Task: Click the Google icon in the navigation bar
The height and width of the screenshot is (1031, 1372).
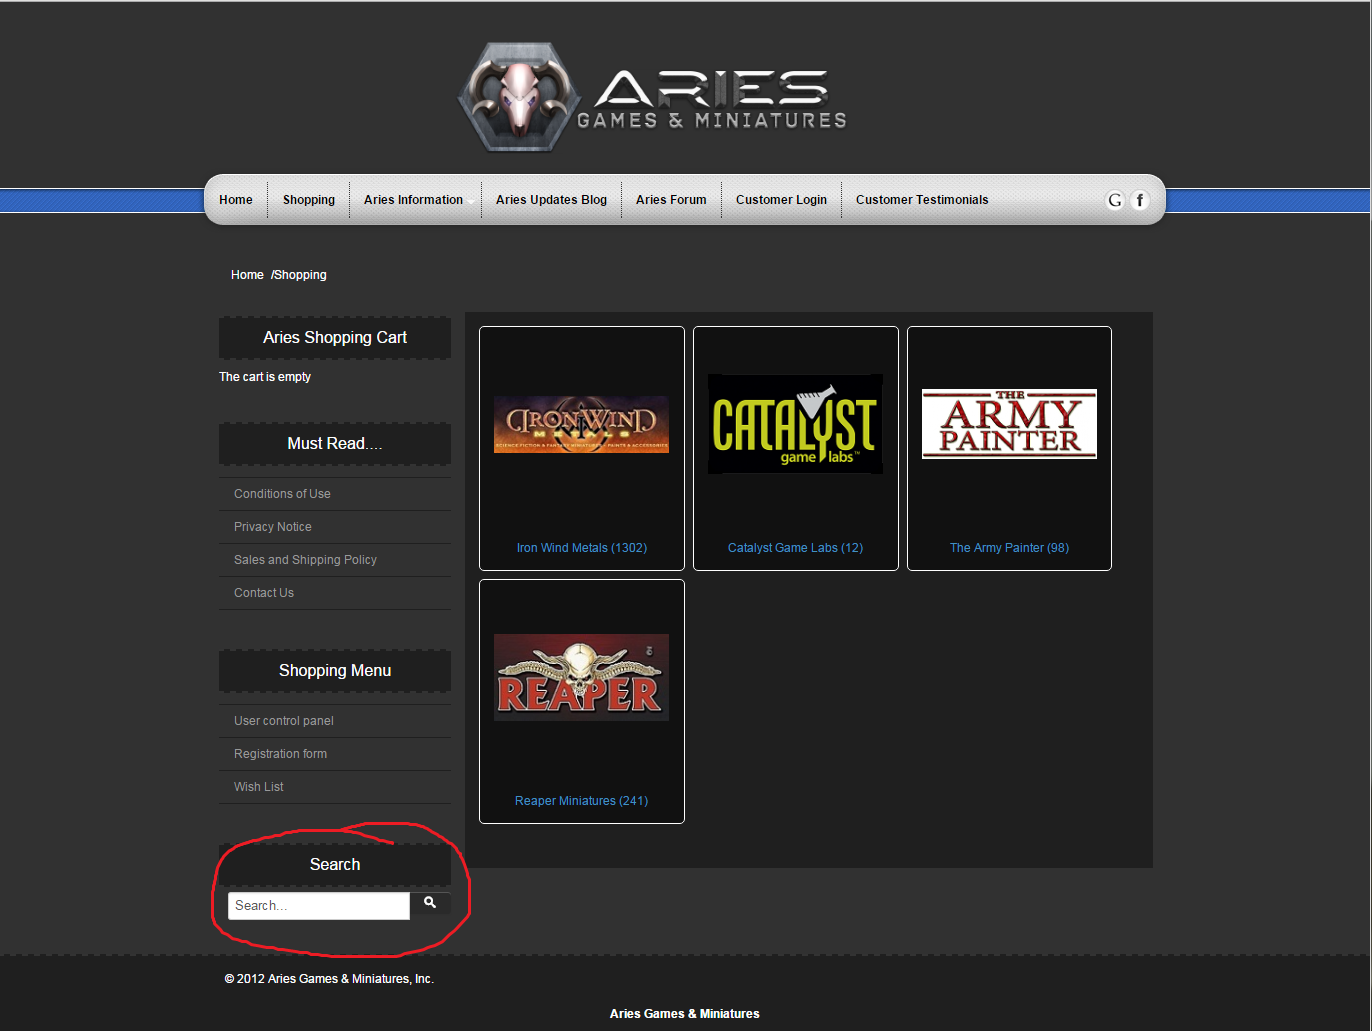Action: 1115,200
